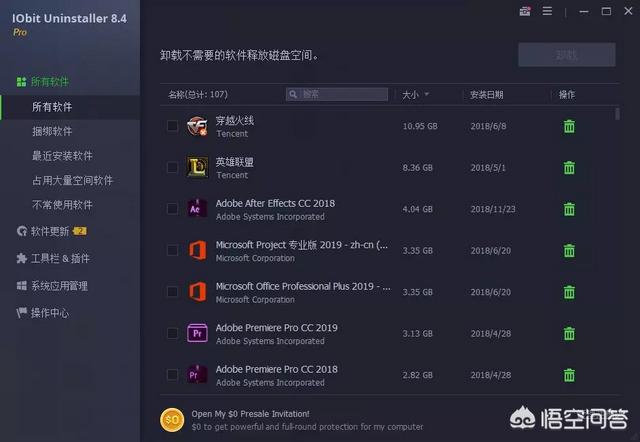Image resolution: width=640 pixels, height=442 pixels.
Task: Click the "4.04 GB" size value
Action: [417, 209]
